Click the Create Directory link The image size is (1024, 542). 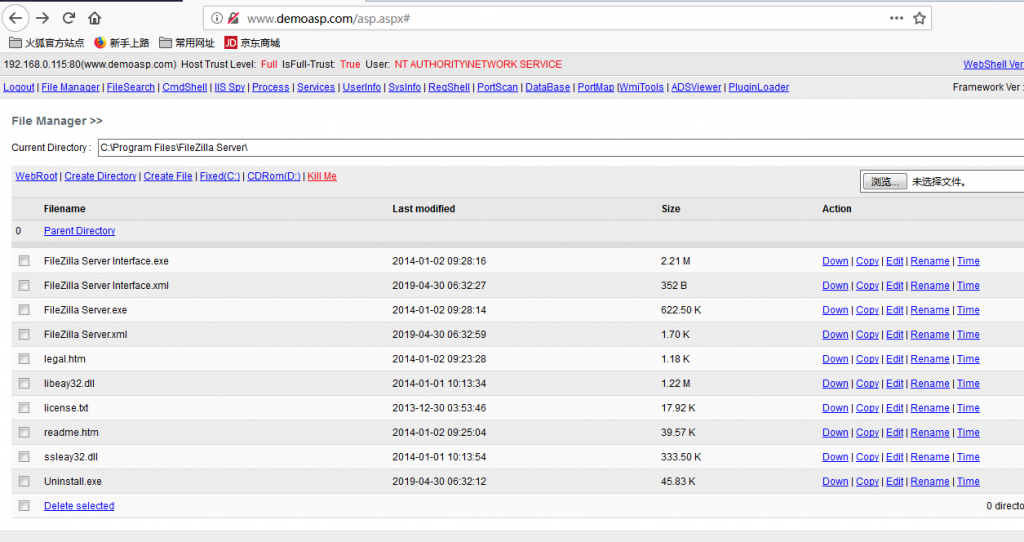[x=101, y=176]
